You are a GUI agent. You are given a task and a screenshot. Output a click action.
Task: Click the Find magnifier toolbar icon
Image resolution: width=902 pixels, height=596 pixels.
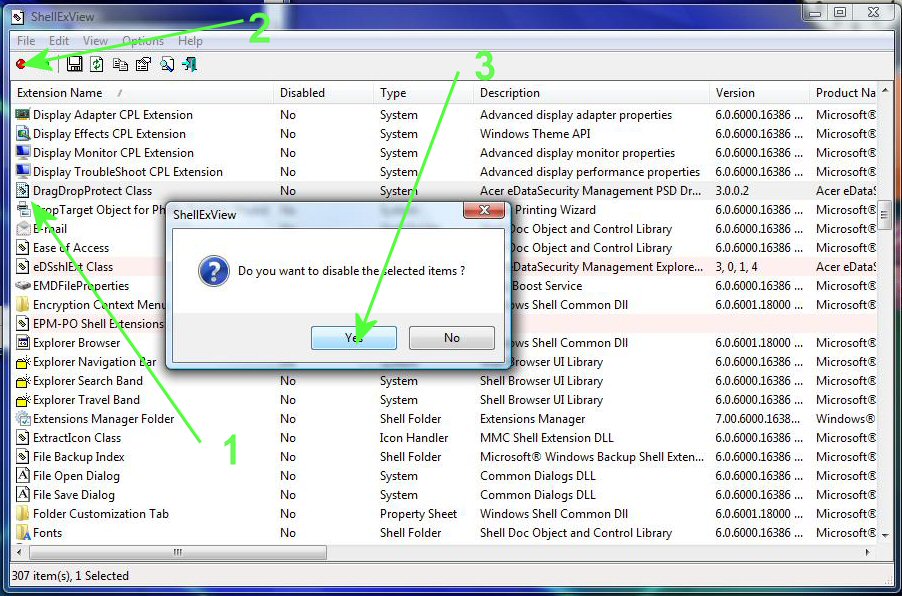(x=167, y=64)
